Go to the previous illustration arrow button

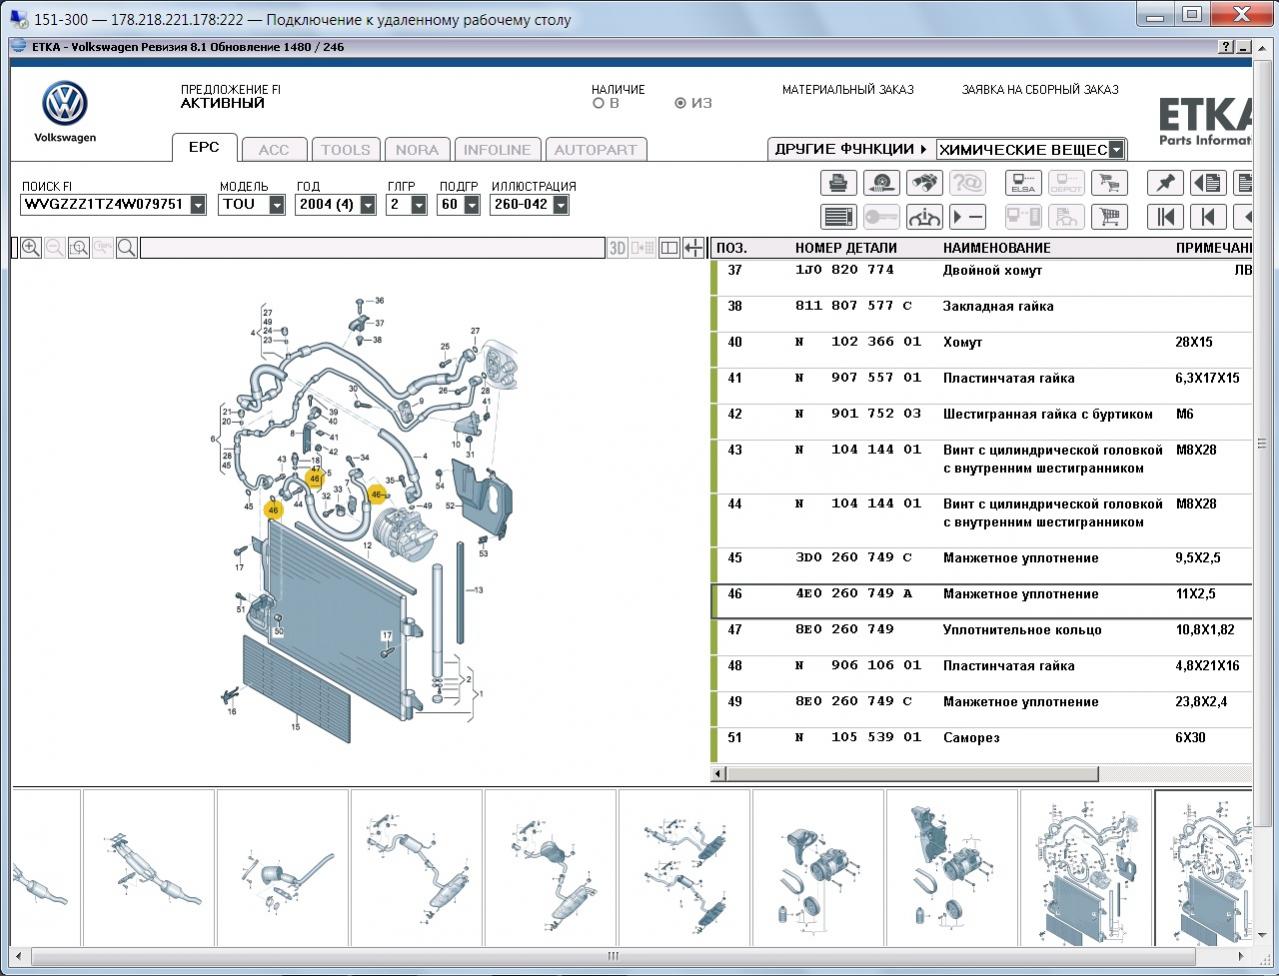point(1208,216)
